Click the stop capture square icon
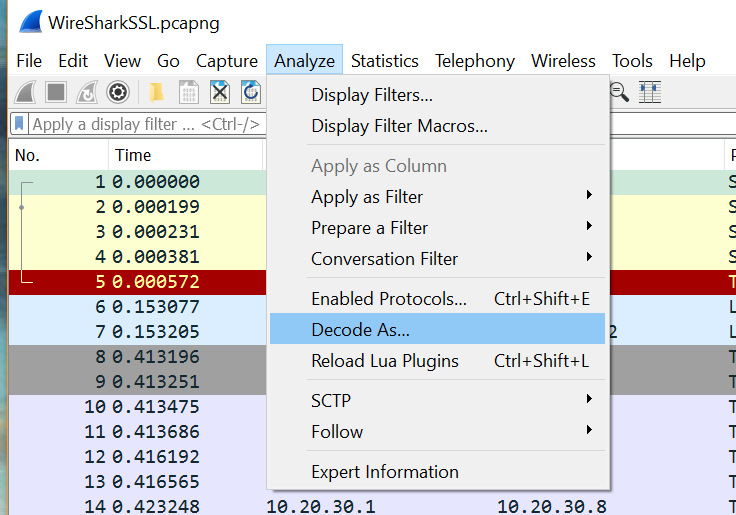This screenshot has height=515, width=736. point(56,92)
